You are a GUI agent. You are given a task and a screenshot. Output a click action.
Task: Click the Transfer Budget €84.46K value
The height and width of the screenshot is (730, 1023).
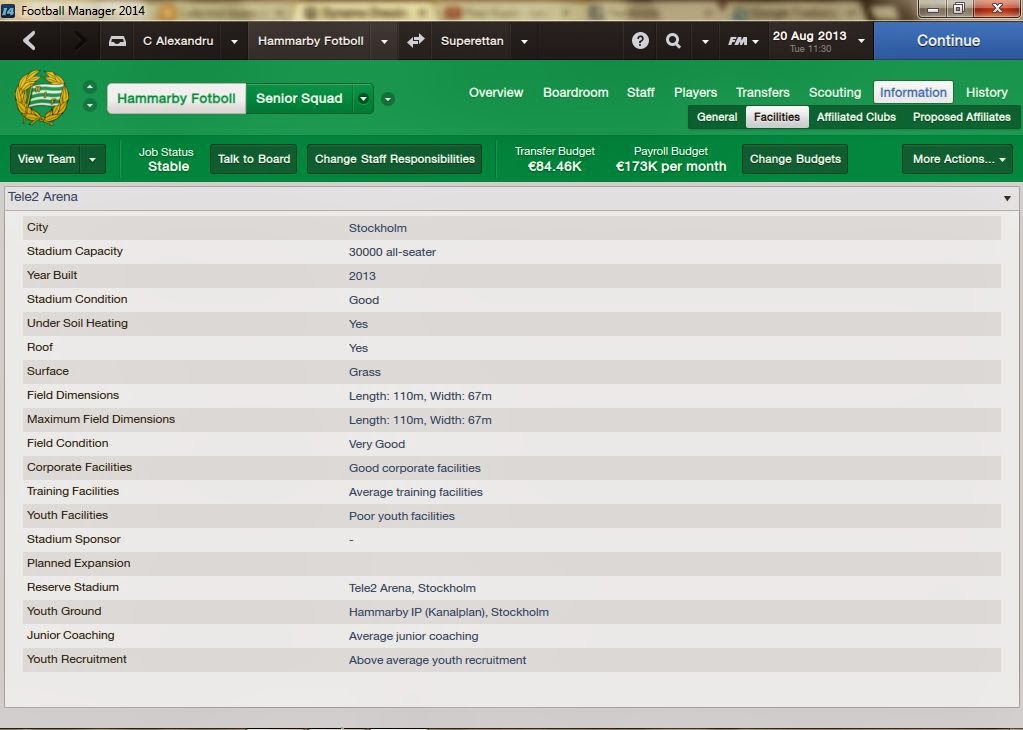coord(555,166)
